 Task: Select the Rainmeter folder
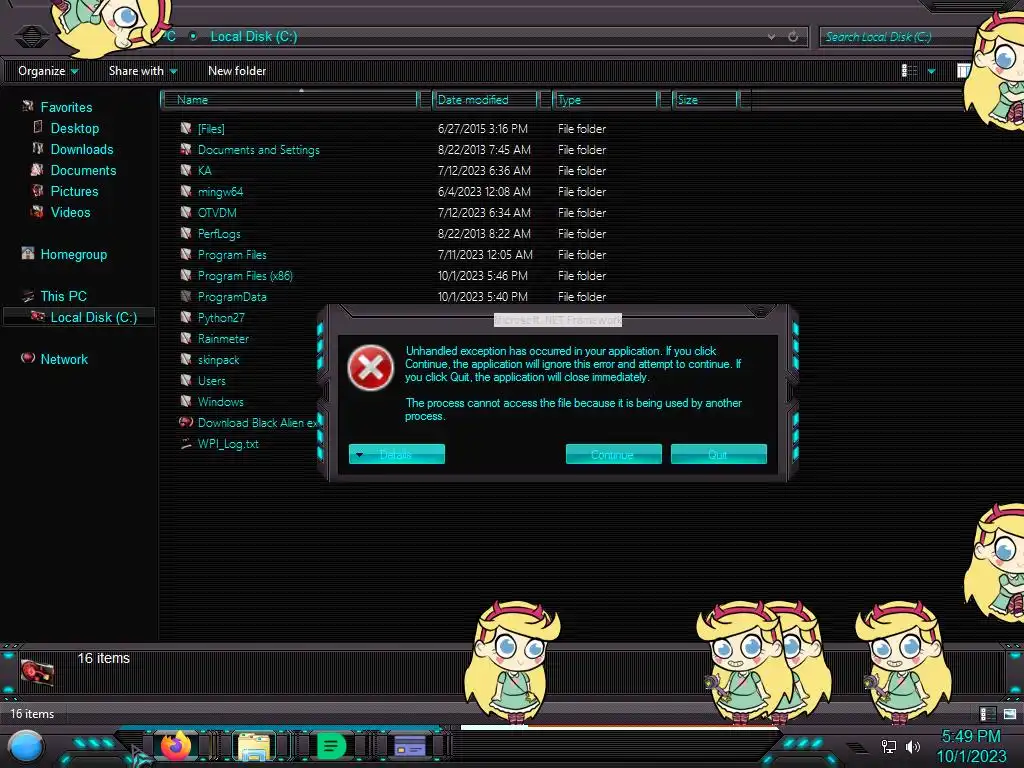coord(223,338)
